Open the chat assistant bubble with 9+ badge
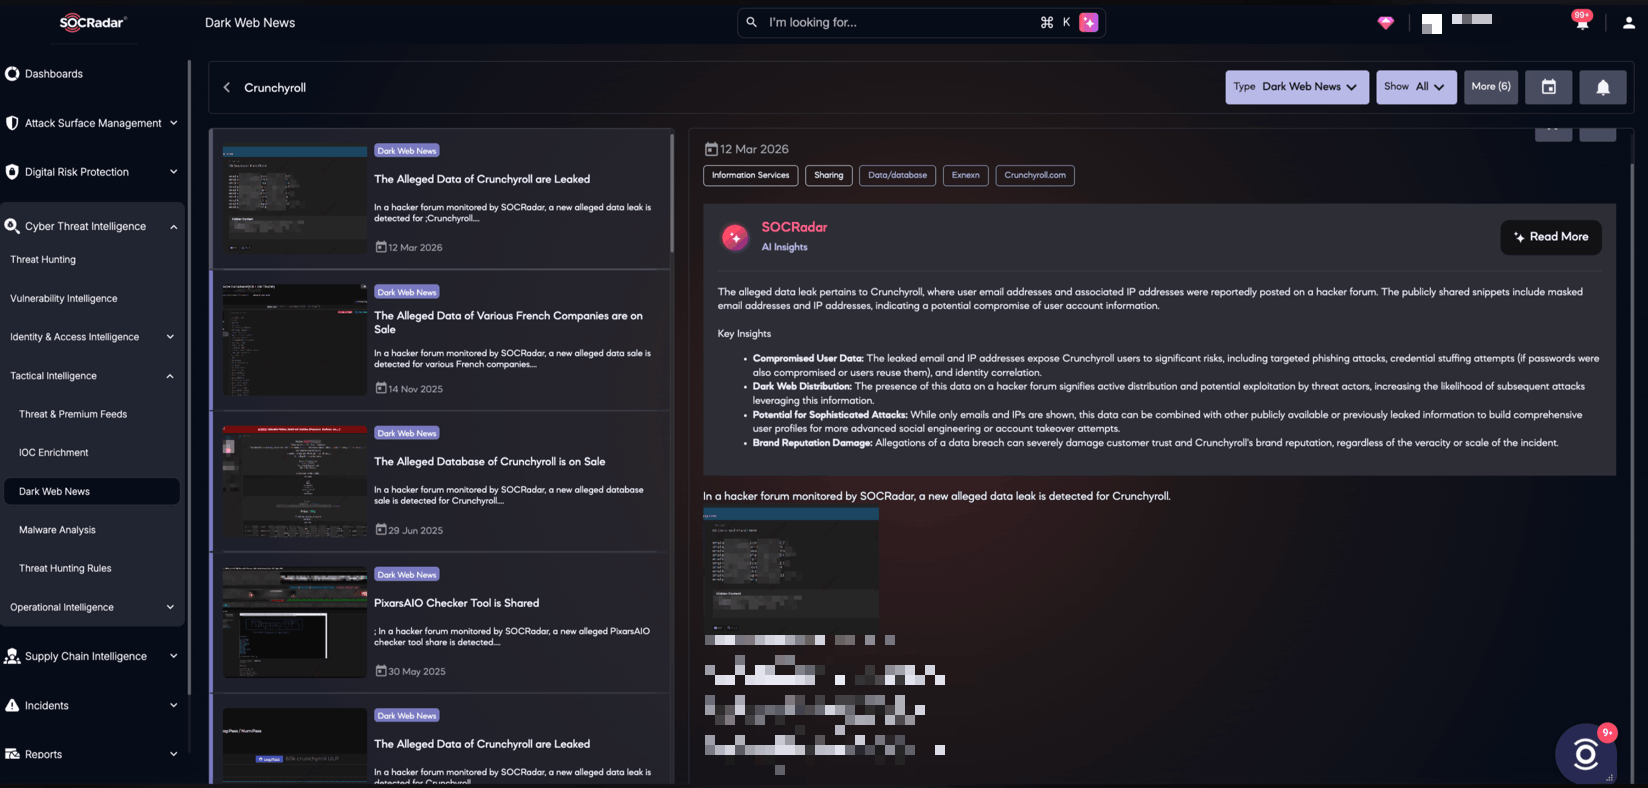Screen dimensions: 1648x788 [1586, 753]
